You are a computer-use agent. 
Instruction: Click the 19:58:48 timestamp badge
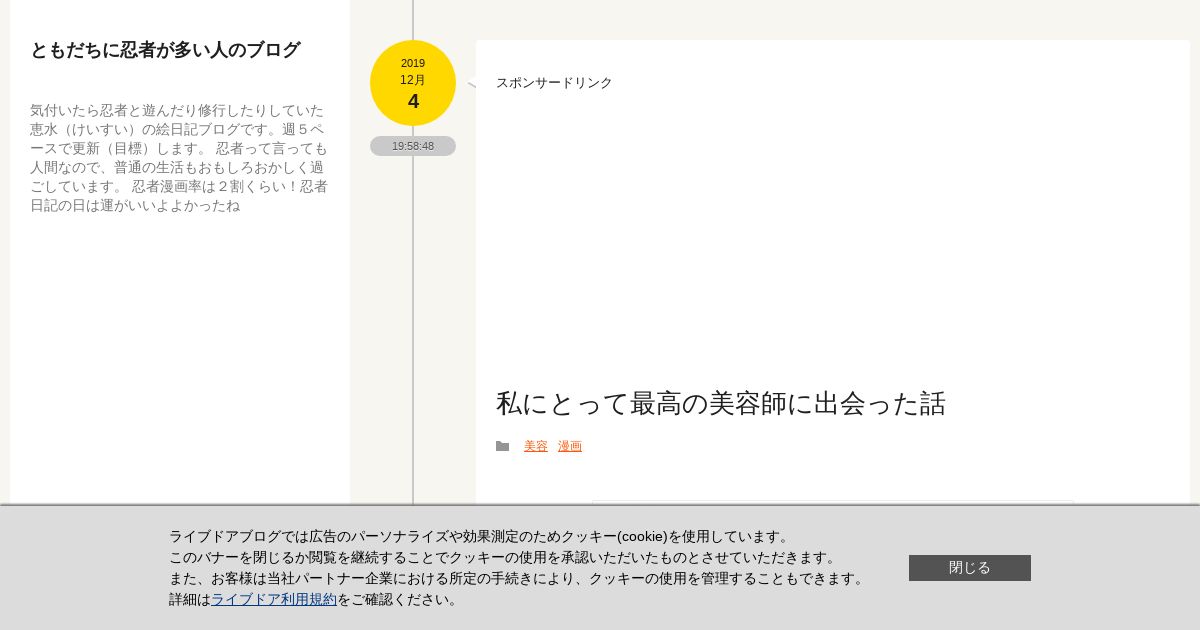(x=413, y=146)
